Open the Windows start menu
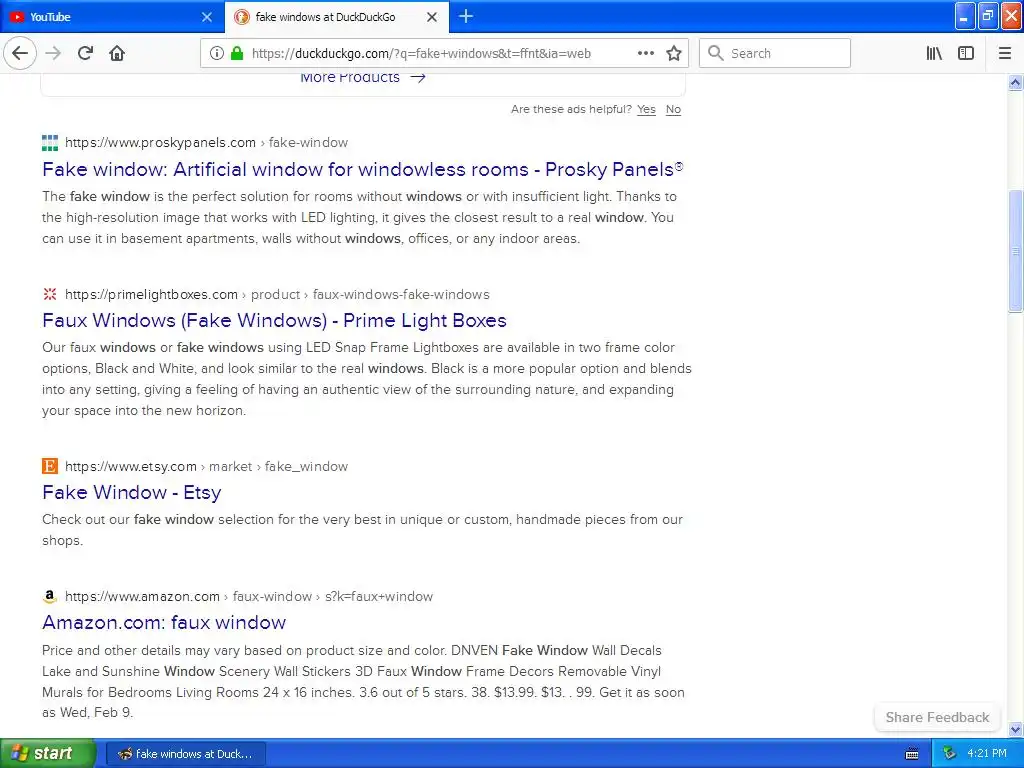Image resolution: width=1024 pixels, height=768 pixels. (48, 753)
